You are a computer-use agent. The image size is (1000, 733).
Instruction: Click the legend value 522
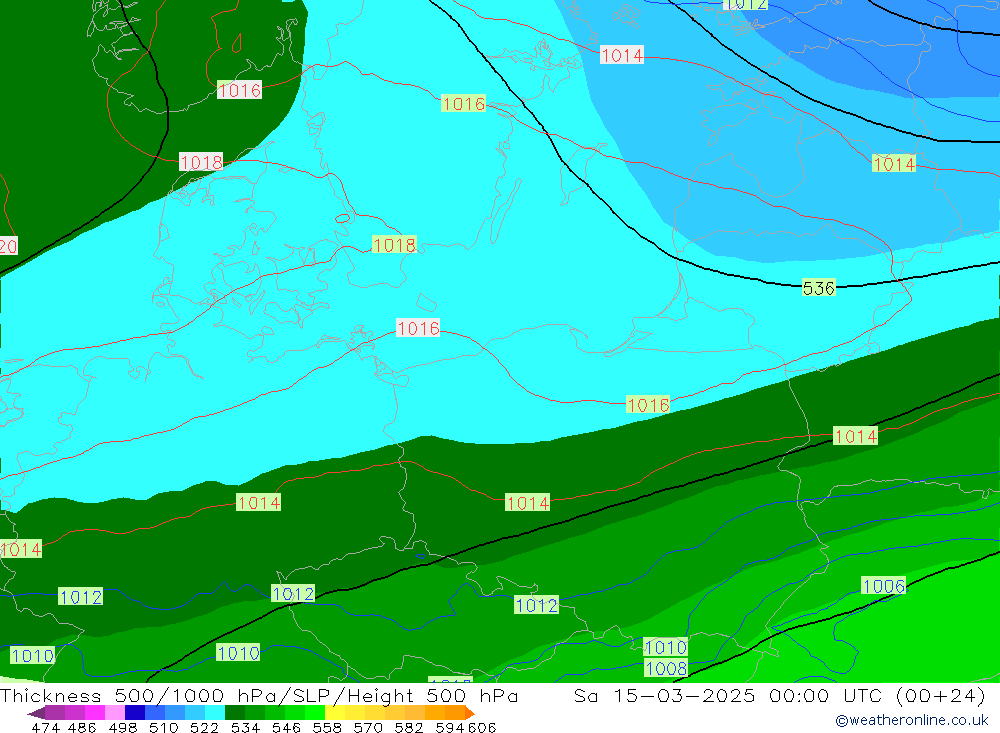click(x=204, y=727)
